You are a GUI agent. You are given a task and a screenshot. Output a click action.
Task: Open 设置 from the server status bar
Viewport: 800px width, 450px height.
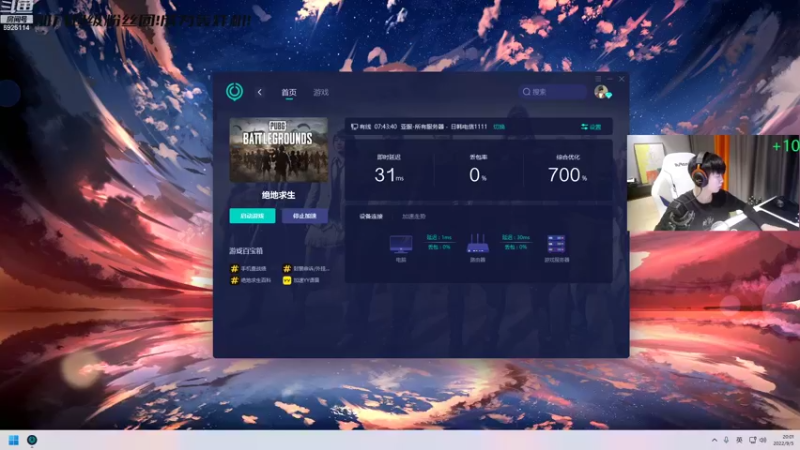click(591, 127)
